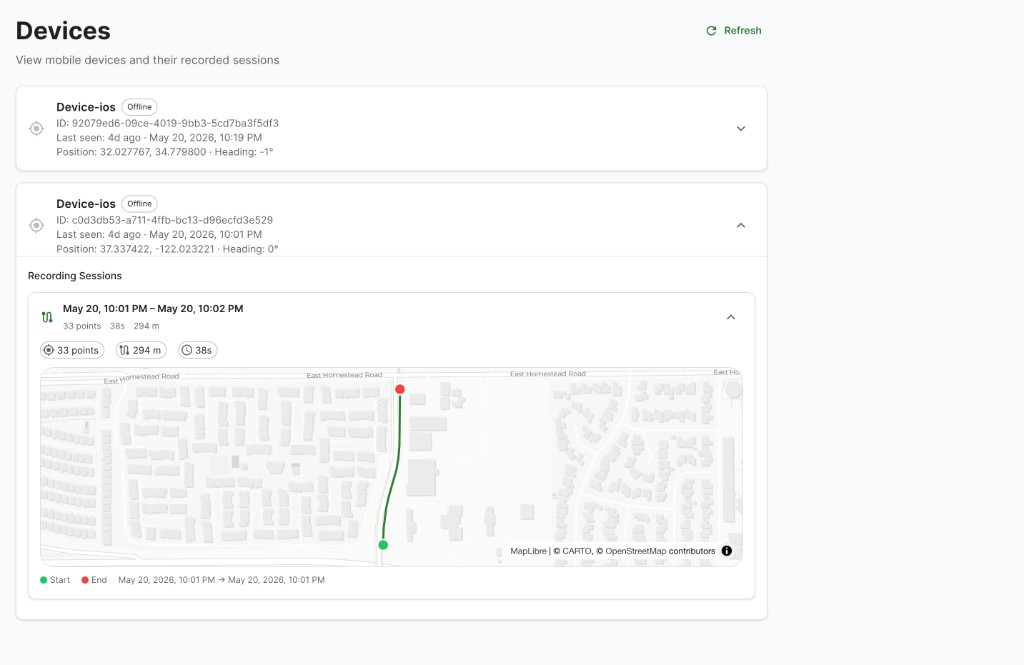Collapse the May 20 recording session chevron

(x=731, y=317)
